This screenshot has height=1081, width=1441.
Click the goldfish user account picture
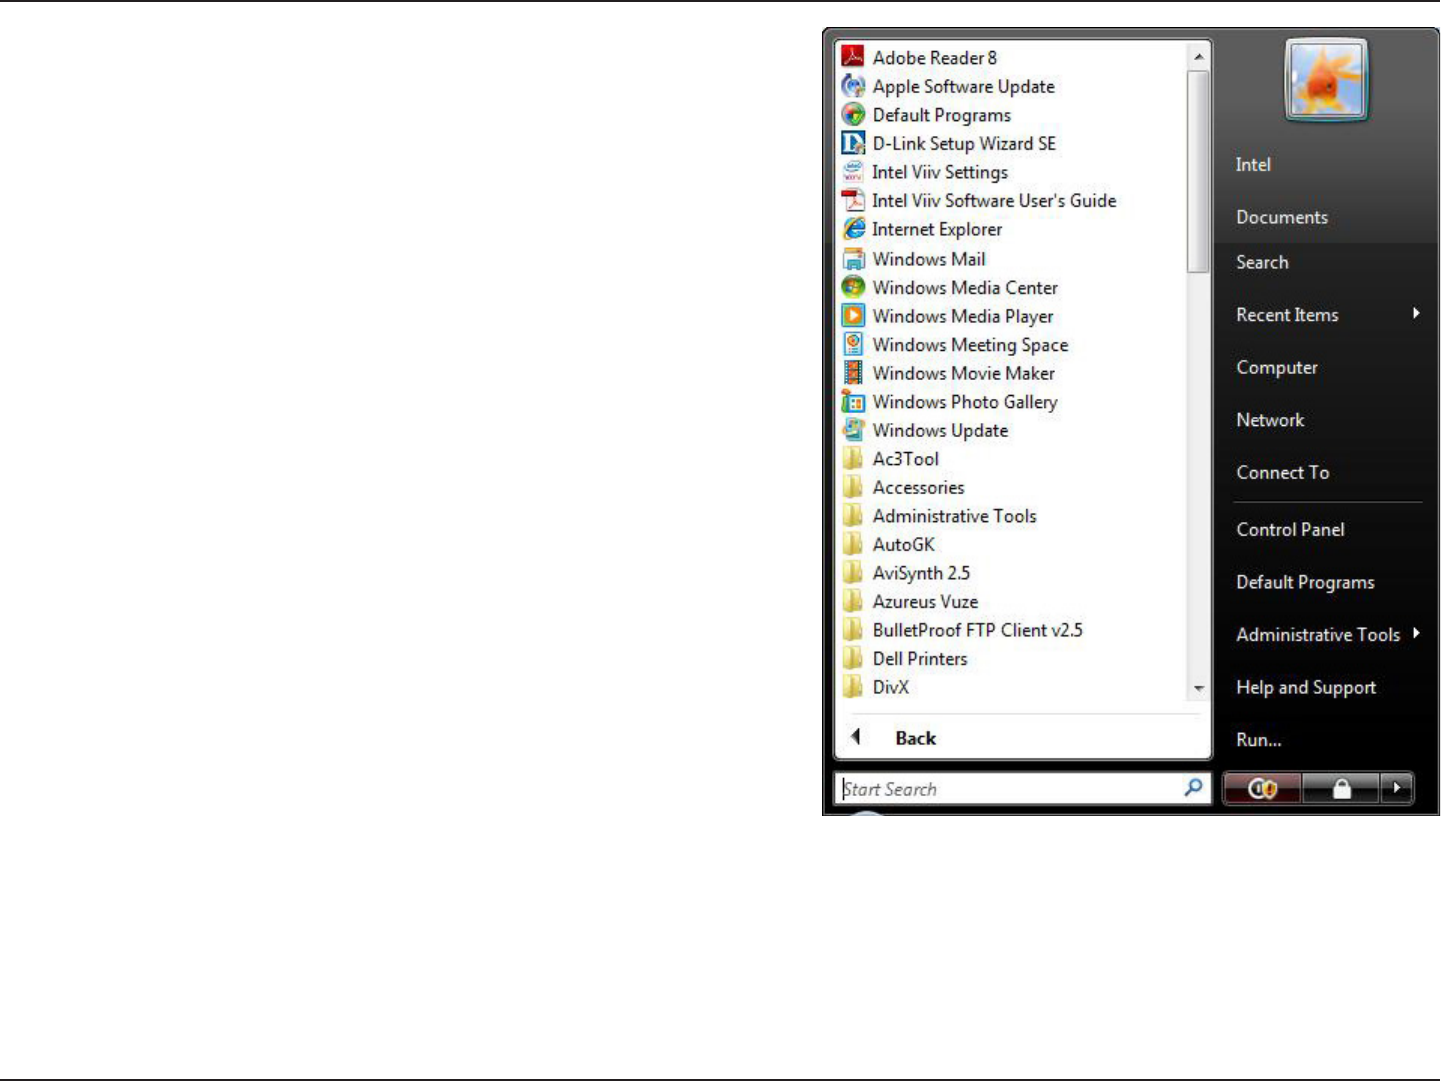(x=1326, y=80)
